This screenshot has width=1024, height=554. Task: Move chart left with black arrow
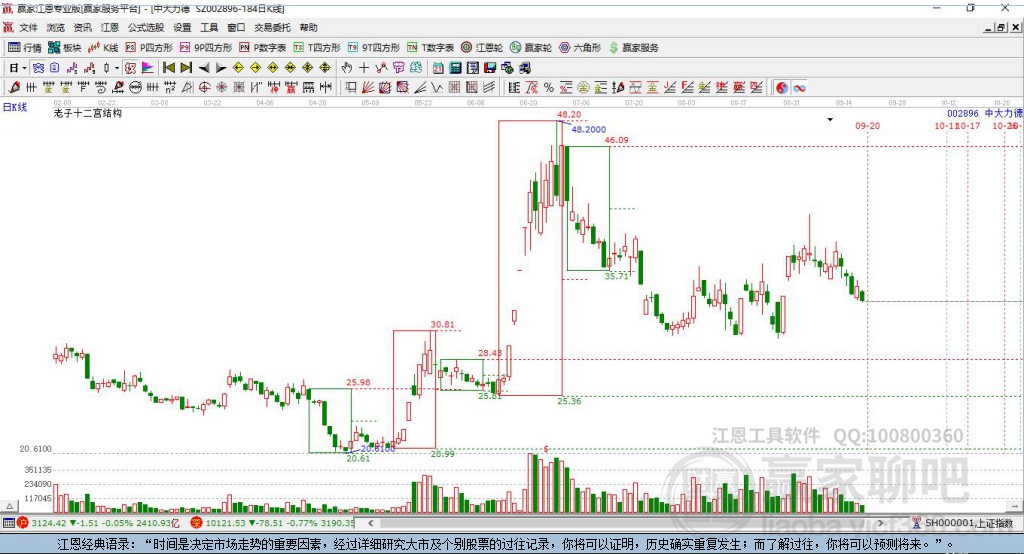(204, 68)
